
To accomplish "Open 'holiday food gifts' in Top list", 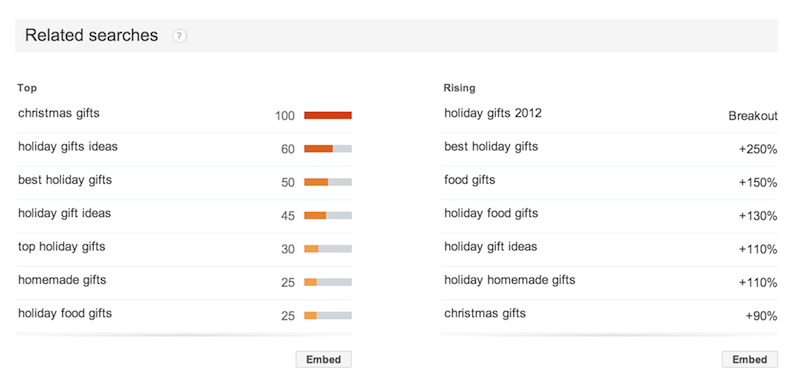I will tap(65, 313).
